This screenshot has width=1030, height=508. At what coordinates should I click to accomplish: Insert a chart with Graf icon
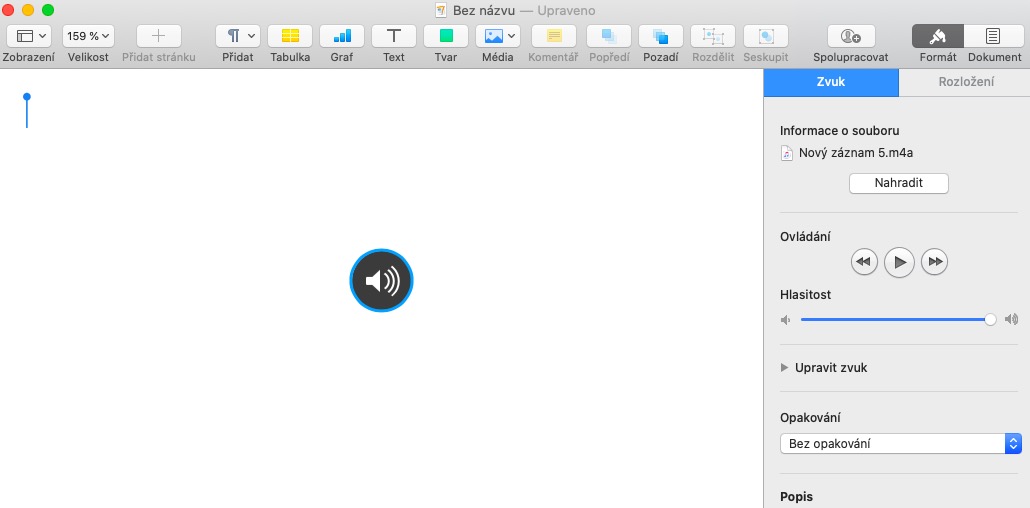pyautogui.click(x=342, y=36)
